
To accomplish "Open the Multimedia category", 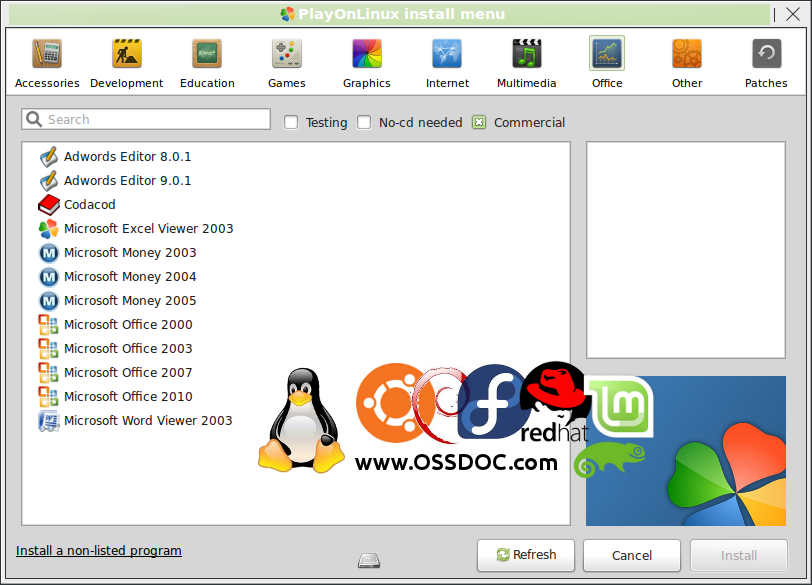I will click(527, 63).
